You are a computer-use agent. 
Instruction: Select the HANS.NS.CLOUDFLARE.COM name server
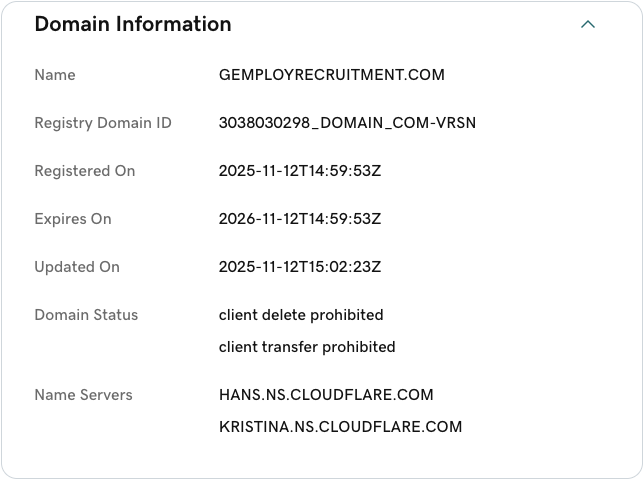pyautogui.click(x=326, y=395)
